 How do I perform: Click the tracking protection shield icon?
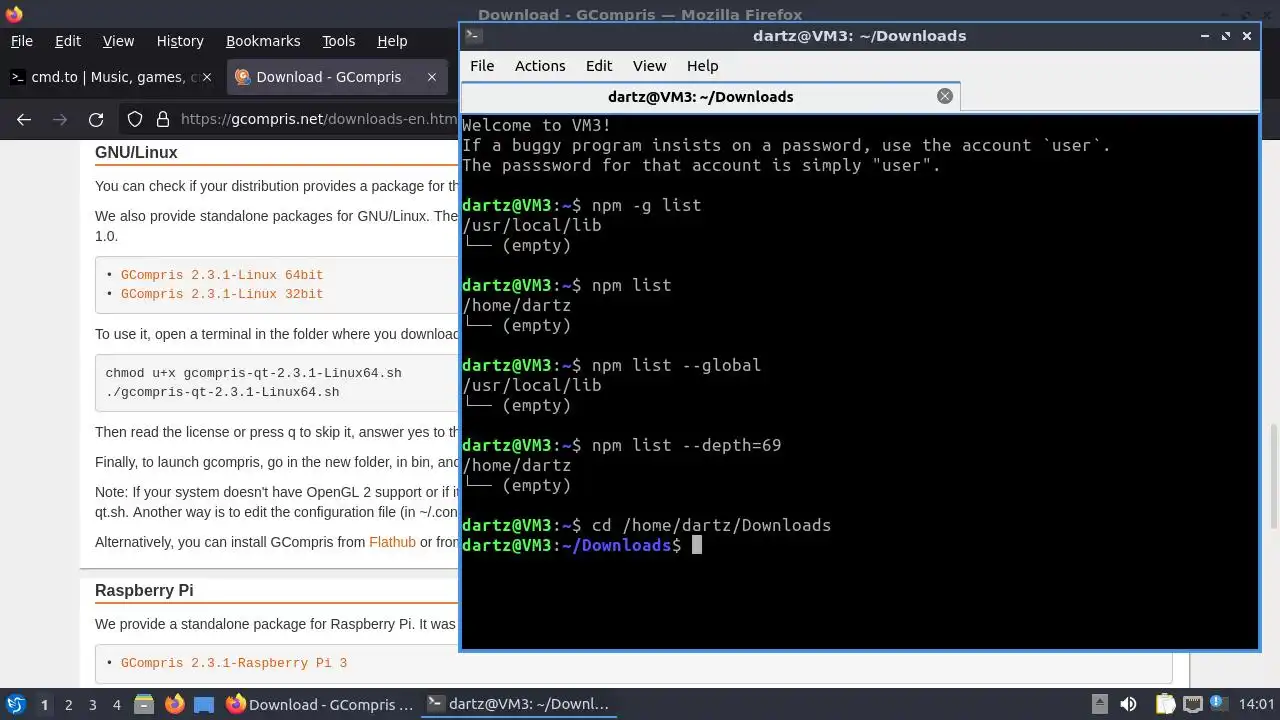pos(135,119)
